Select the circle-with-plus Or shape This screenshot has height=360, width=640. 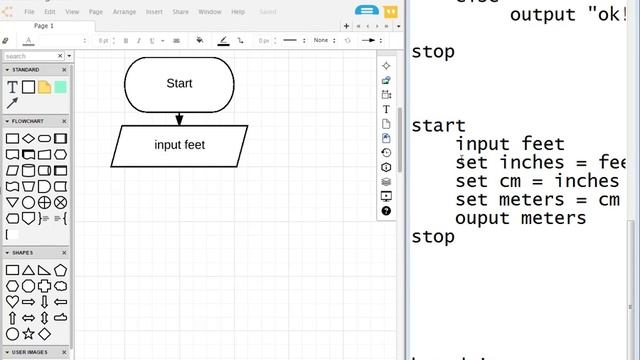point(44,202)
